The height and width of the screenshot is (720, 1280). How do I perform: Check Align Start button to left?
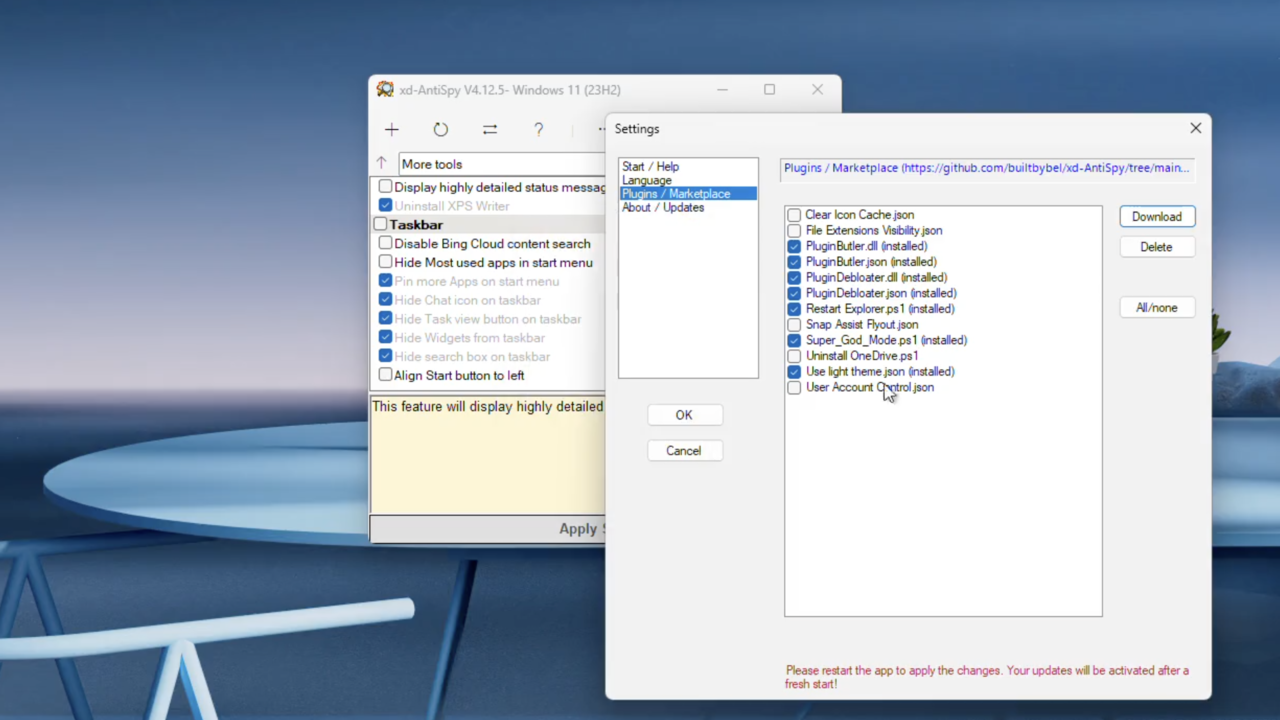[385, 375]
